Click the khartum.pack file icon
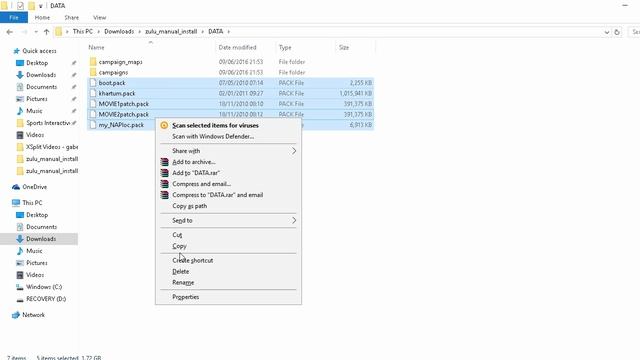Screen dimensions: 640x360 click(x=93, y=93)
